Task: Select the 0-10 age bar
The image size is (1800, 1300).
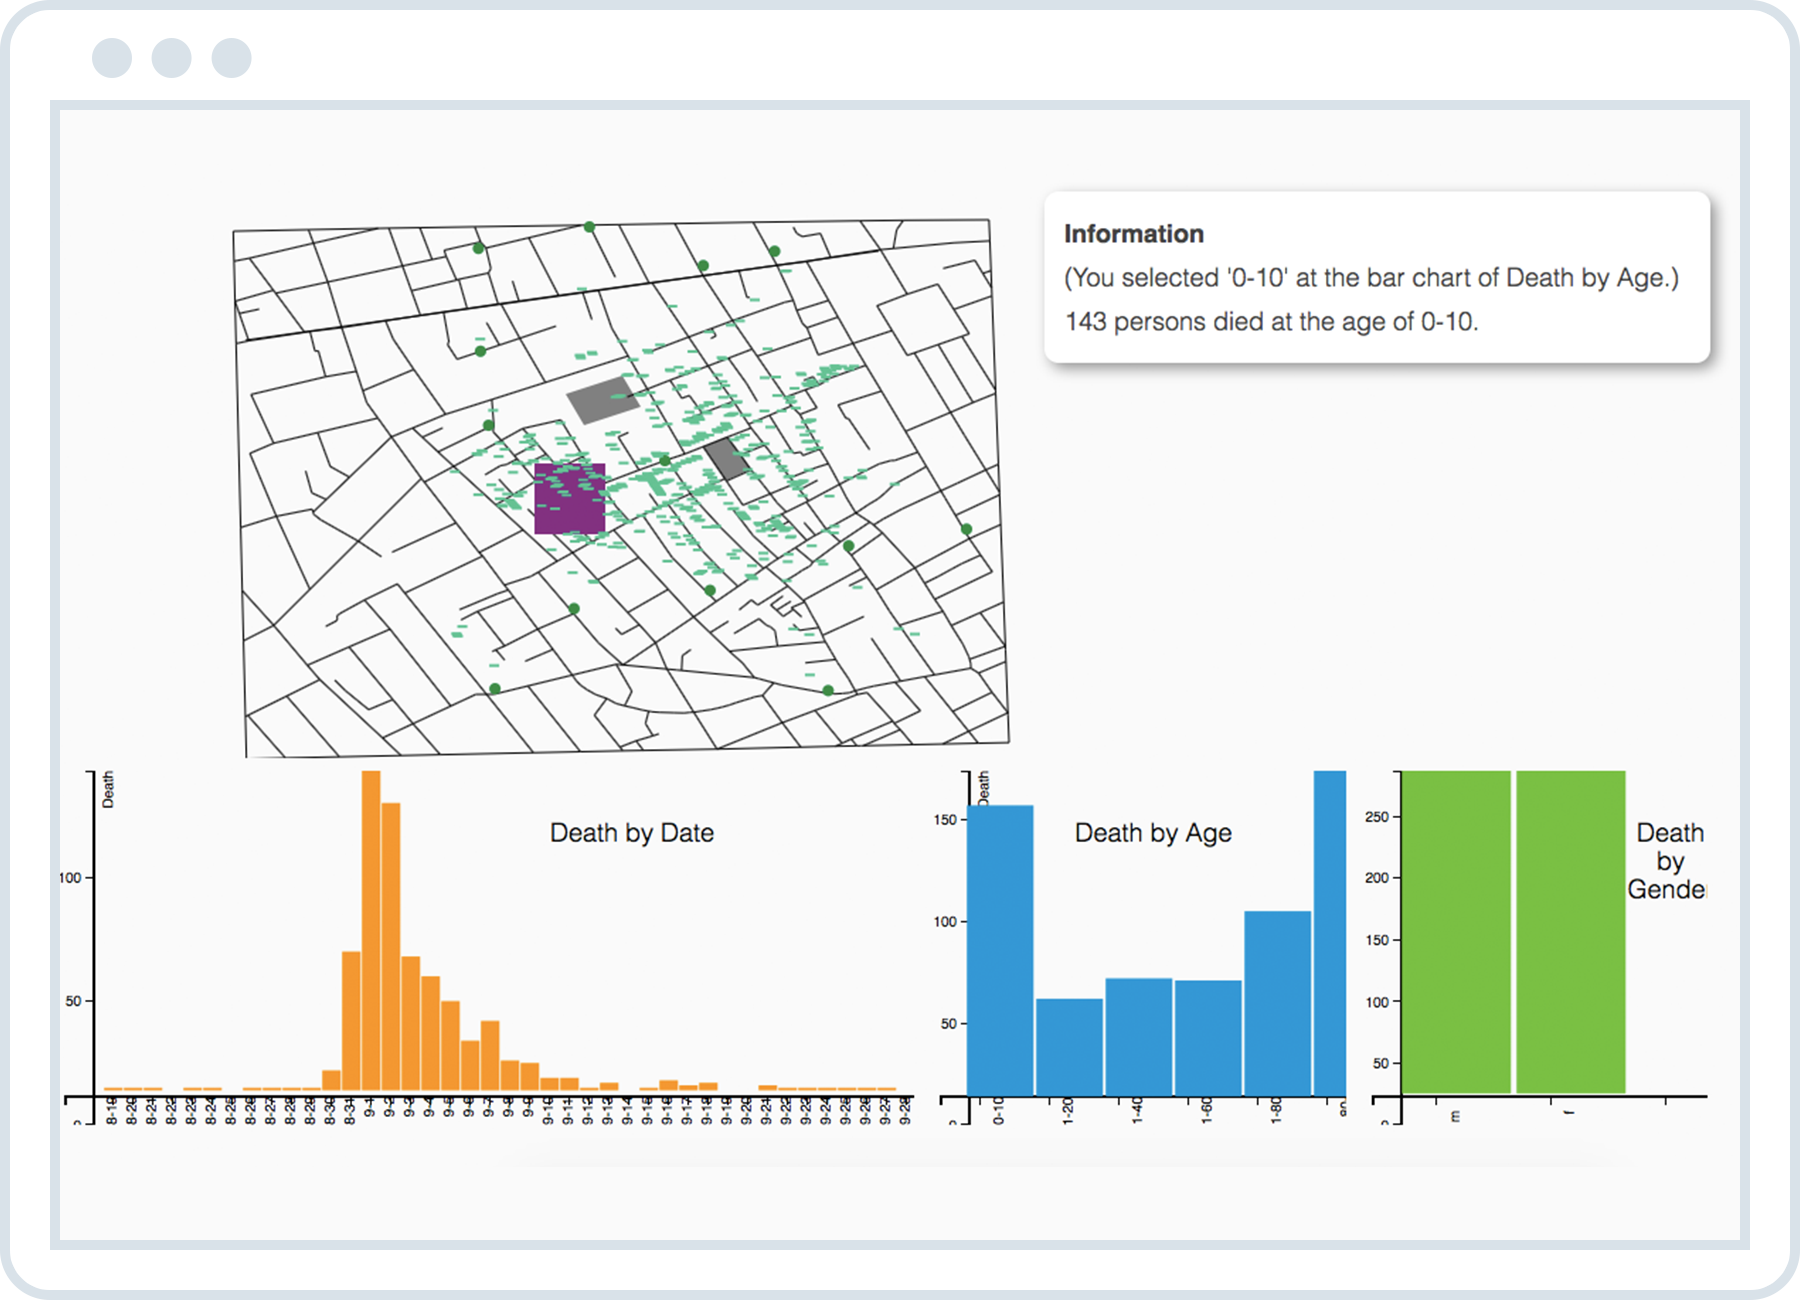Action: [x=1000, y=950]
